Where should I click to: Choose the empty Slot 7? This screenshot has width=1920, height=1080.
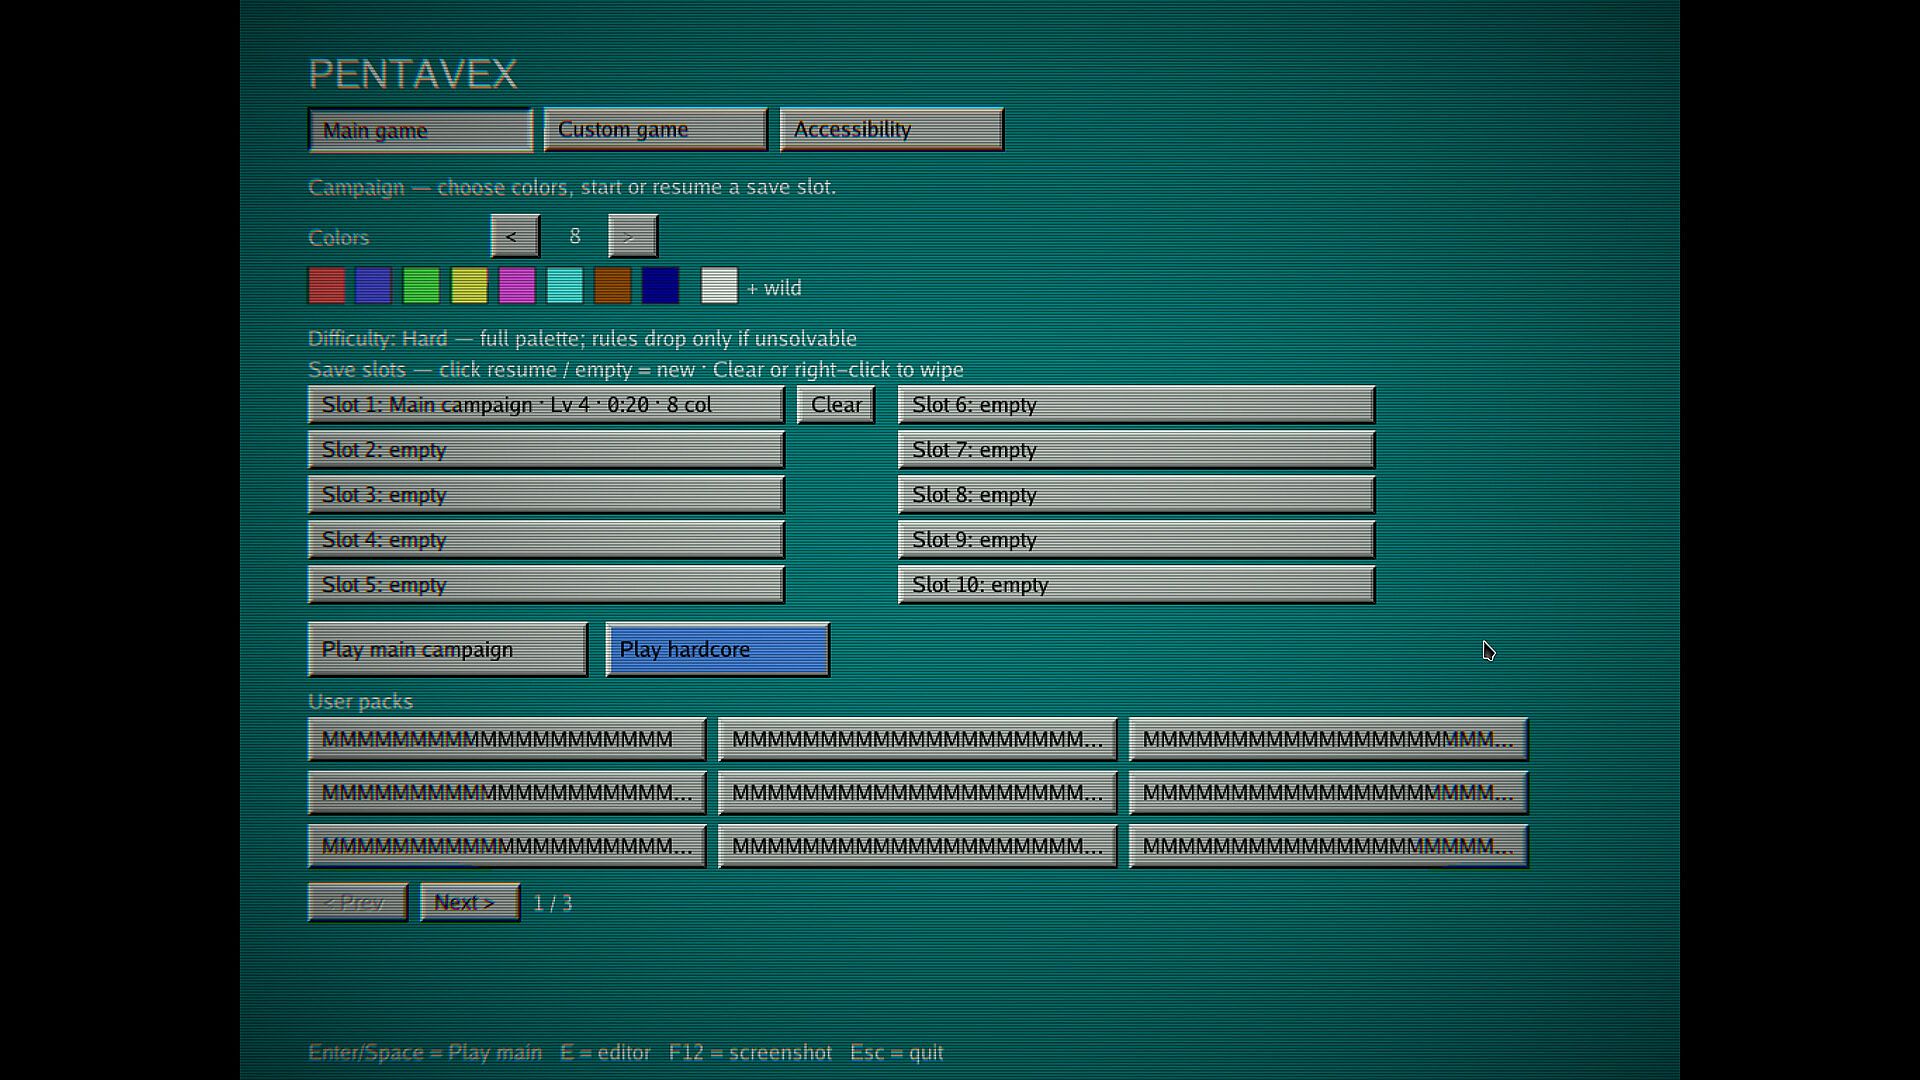1136,450
